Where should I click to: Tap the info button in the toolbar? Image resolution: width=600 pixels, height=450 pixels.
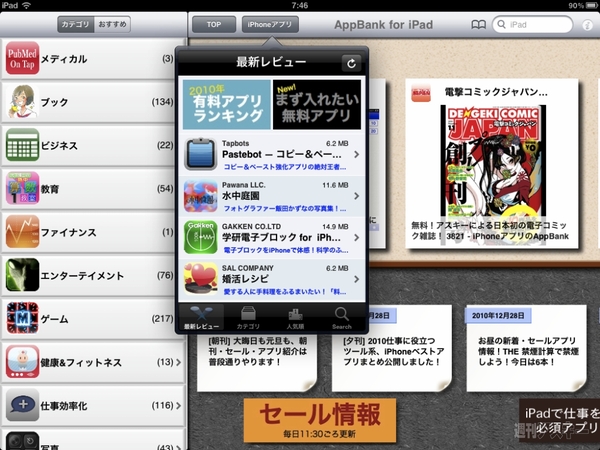tap(587, 25)
